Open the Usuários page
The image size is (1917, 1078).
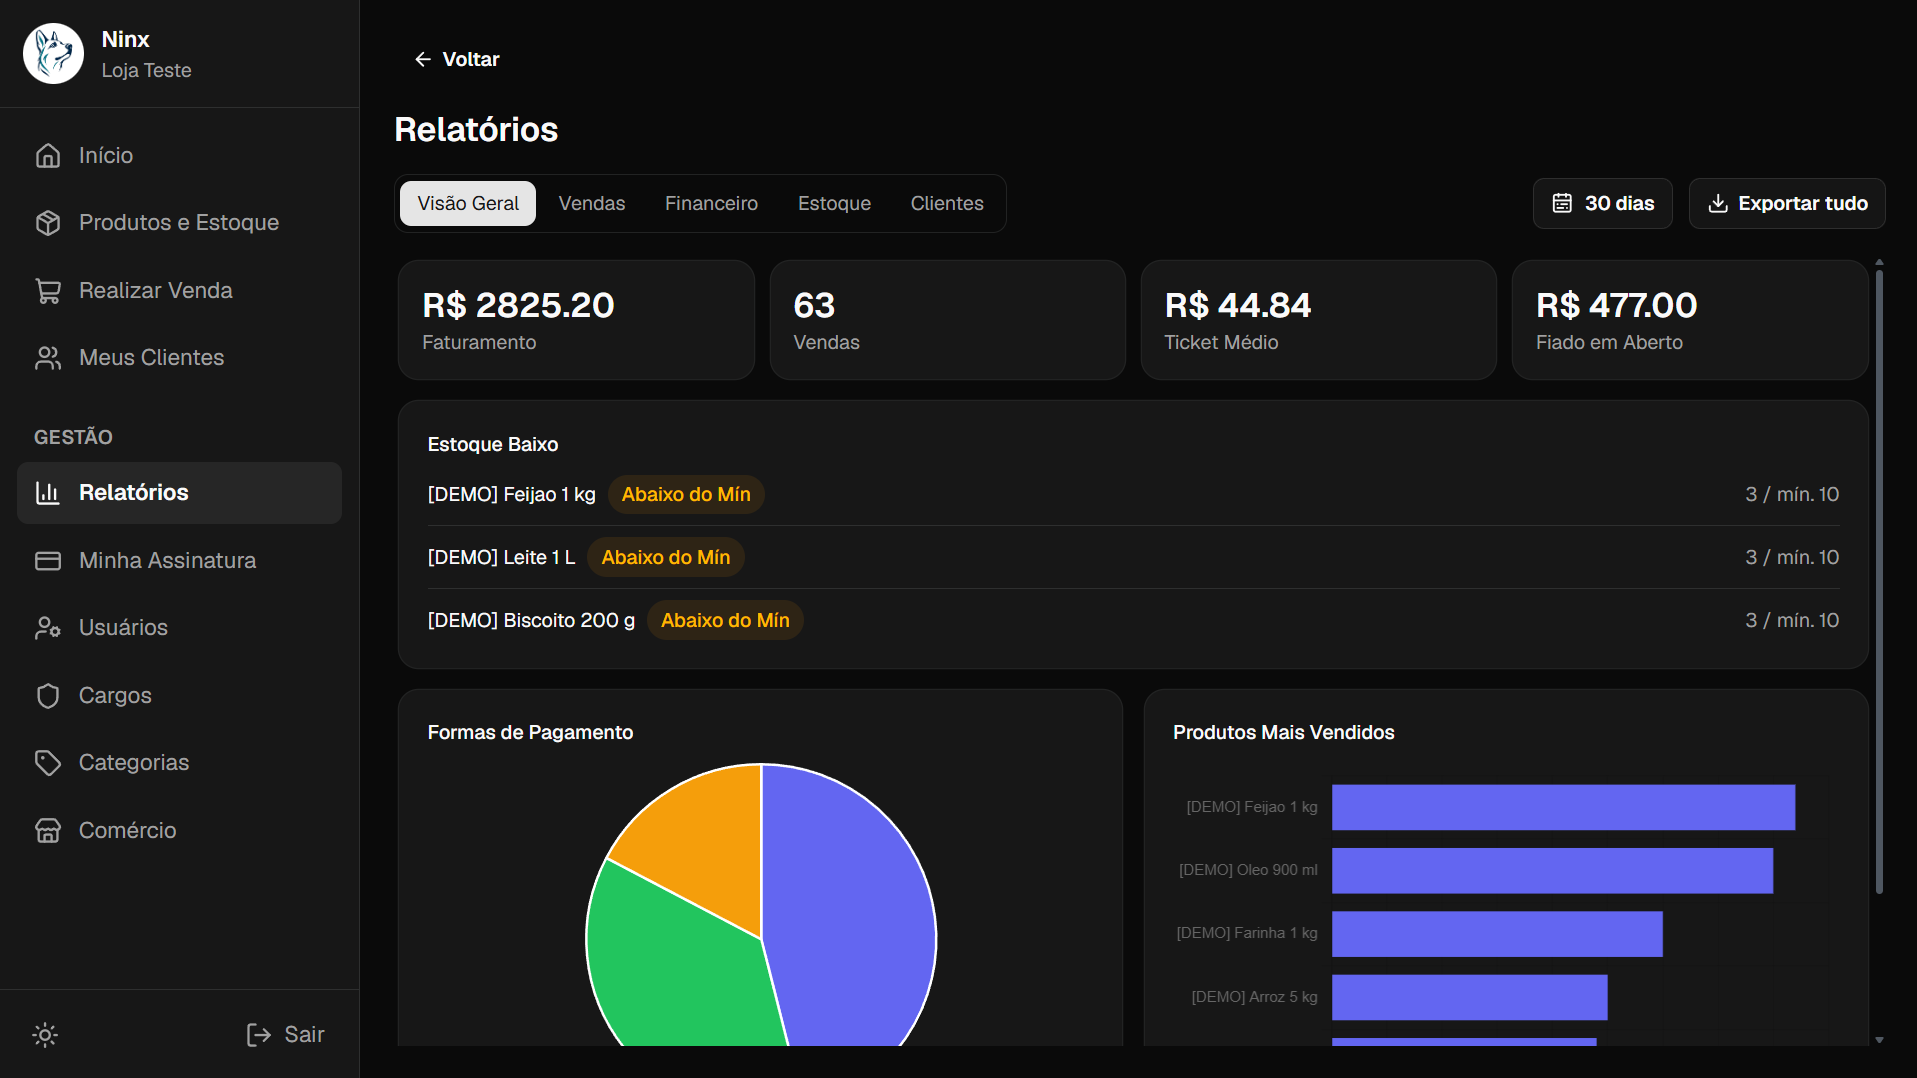tap(179, 628)
